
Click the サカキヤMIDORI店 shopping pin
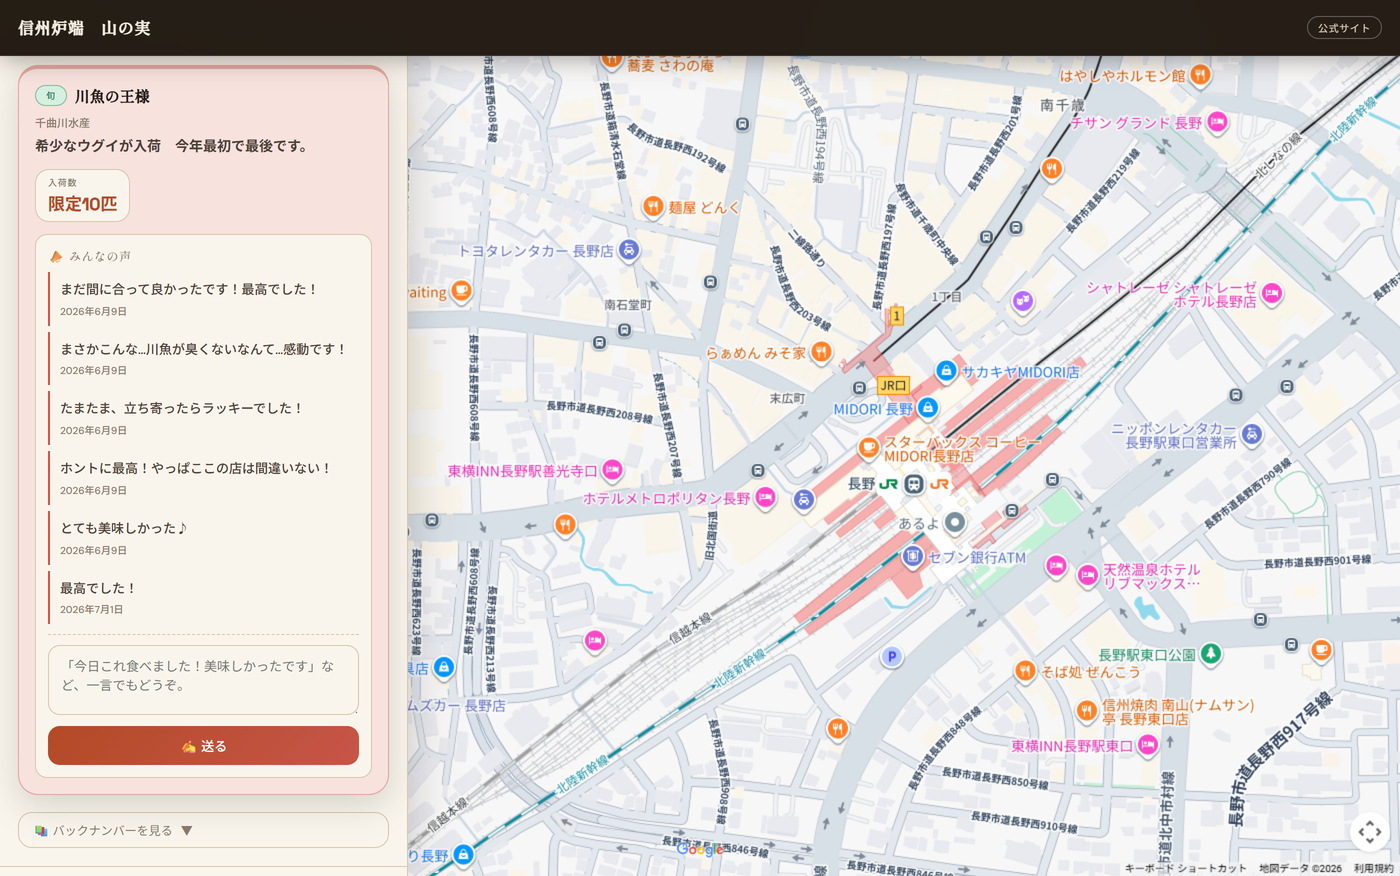(946, 371)
